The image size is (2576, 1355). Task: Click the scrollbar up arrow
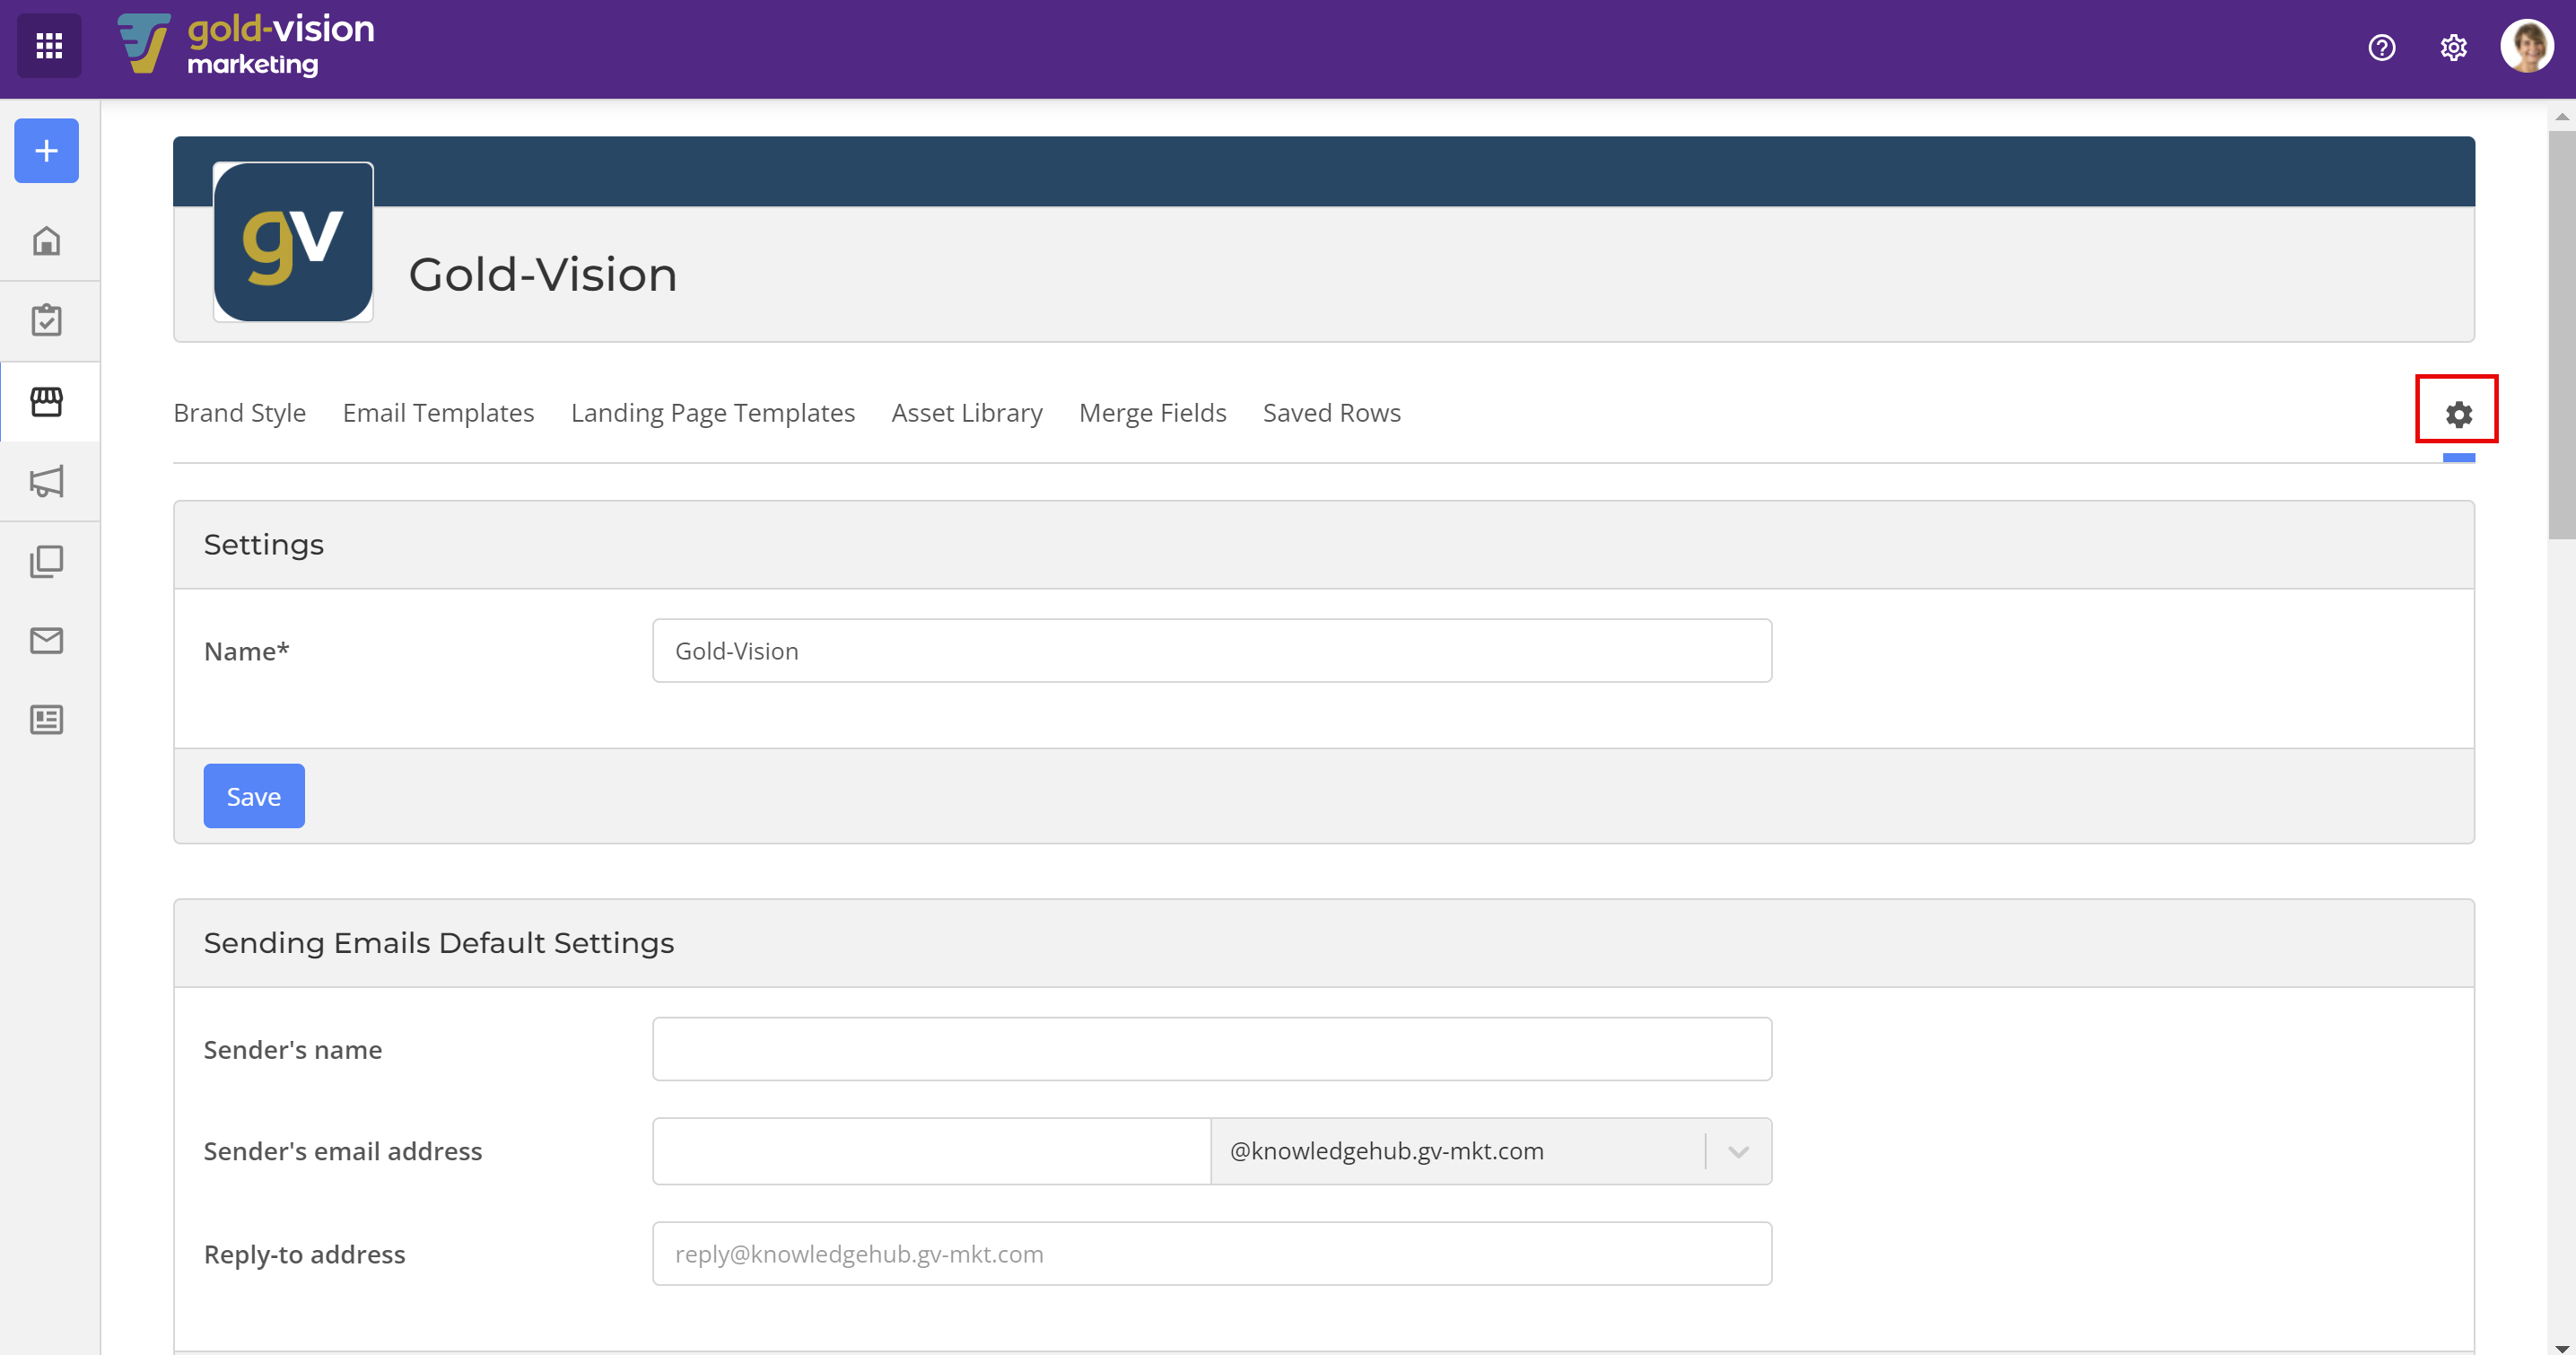point(2562,117)
